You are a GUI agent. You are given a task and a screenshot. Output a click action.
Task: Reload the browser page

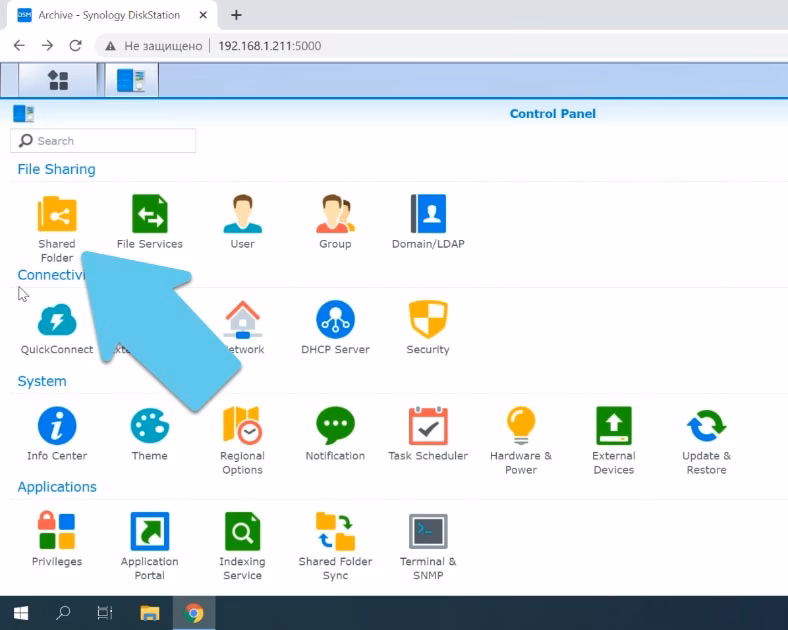pos(75,46)
